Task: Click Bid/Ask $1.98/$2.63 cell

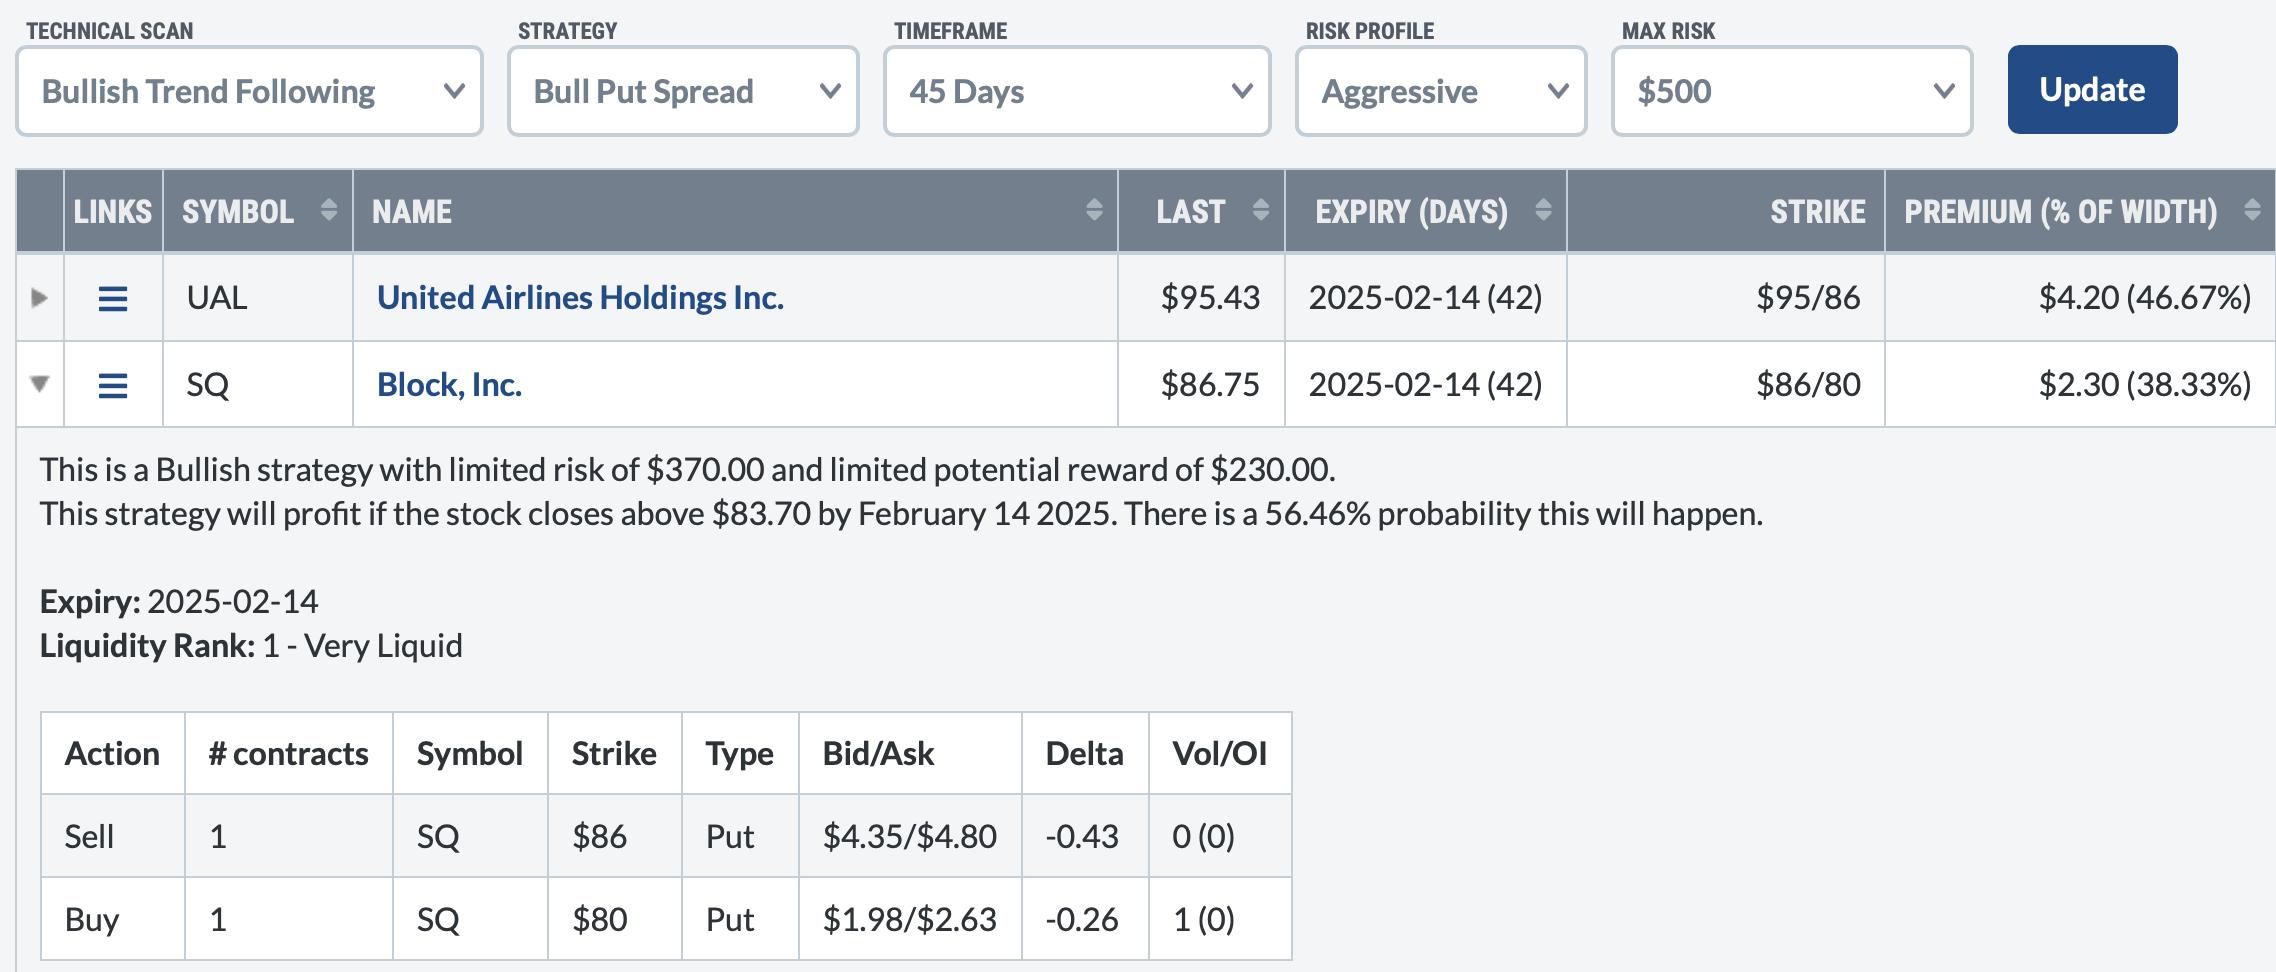Action: (910, 919)
